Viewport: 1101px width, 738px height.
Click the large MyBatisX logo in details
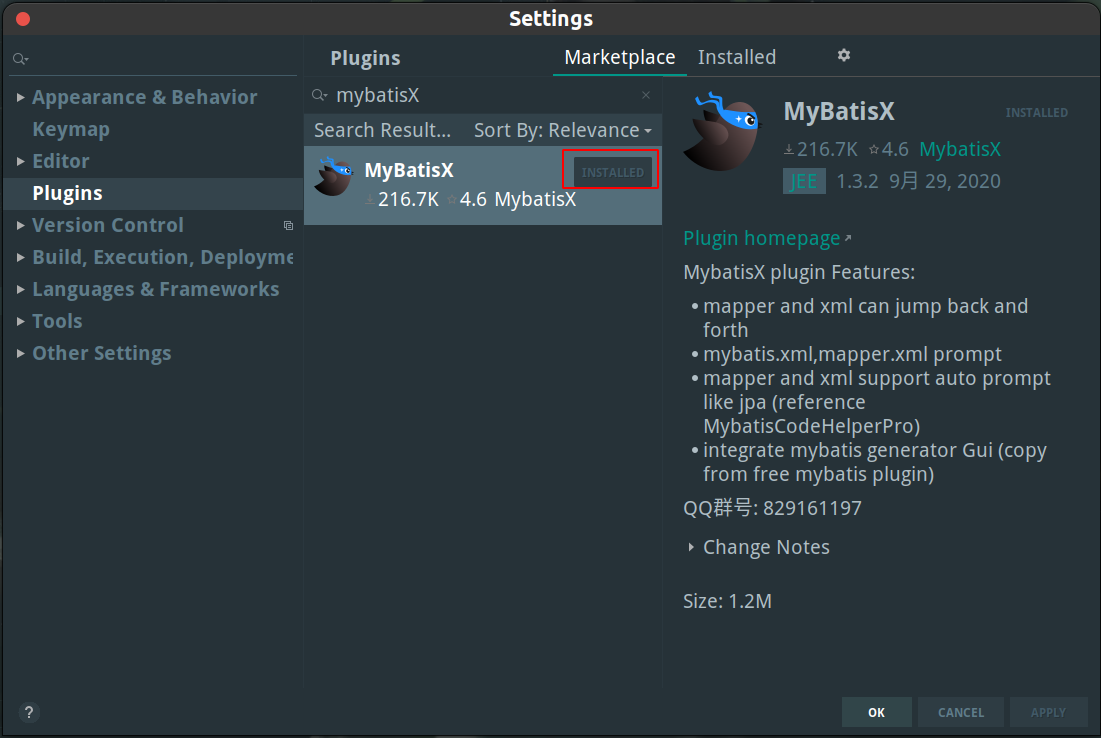[x=724, y=131]
